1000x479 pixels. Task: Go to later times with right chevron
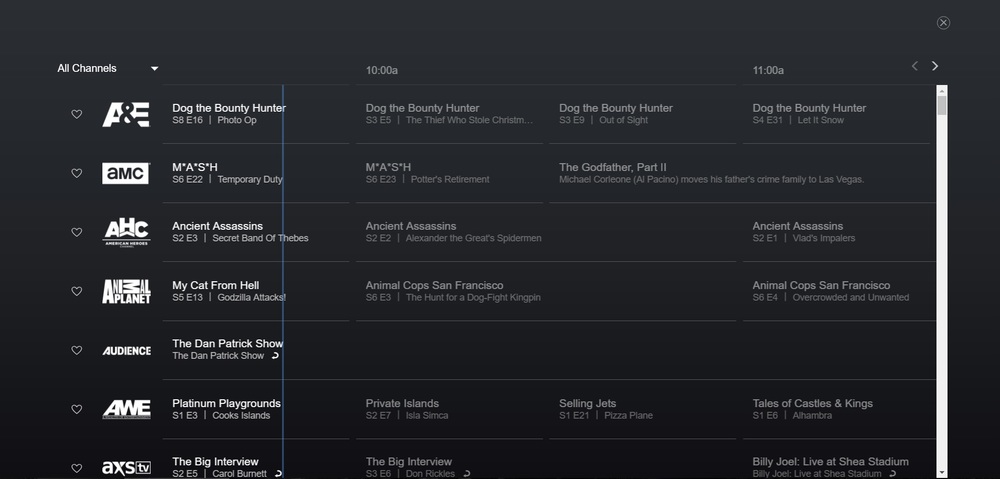coord(935,66)
